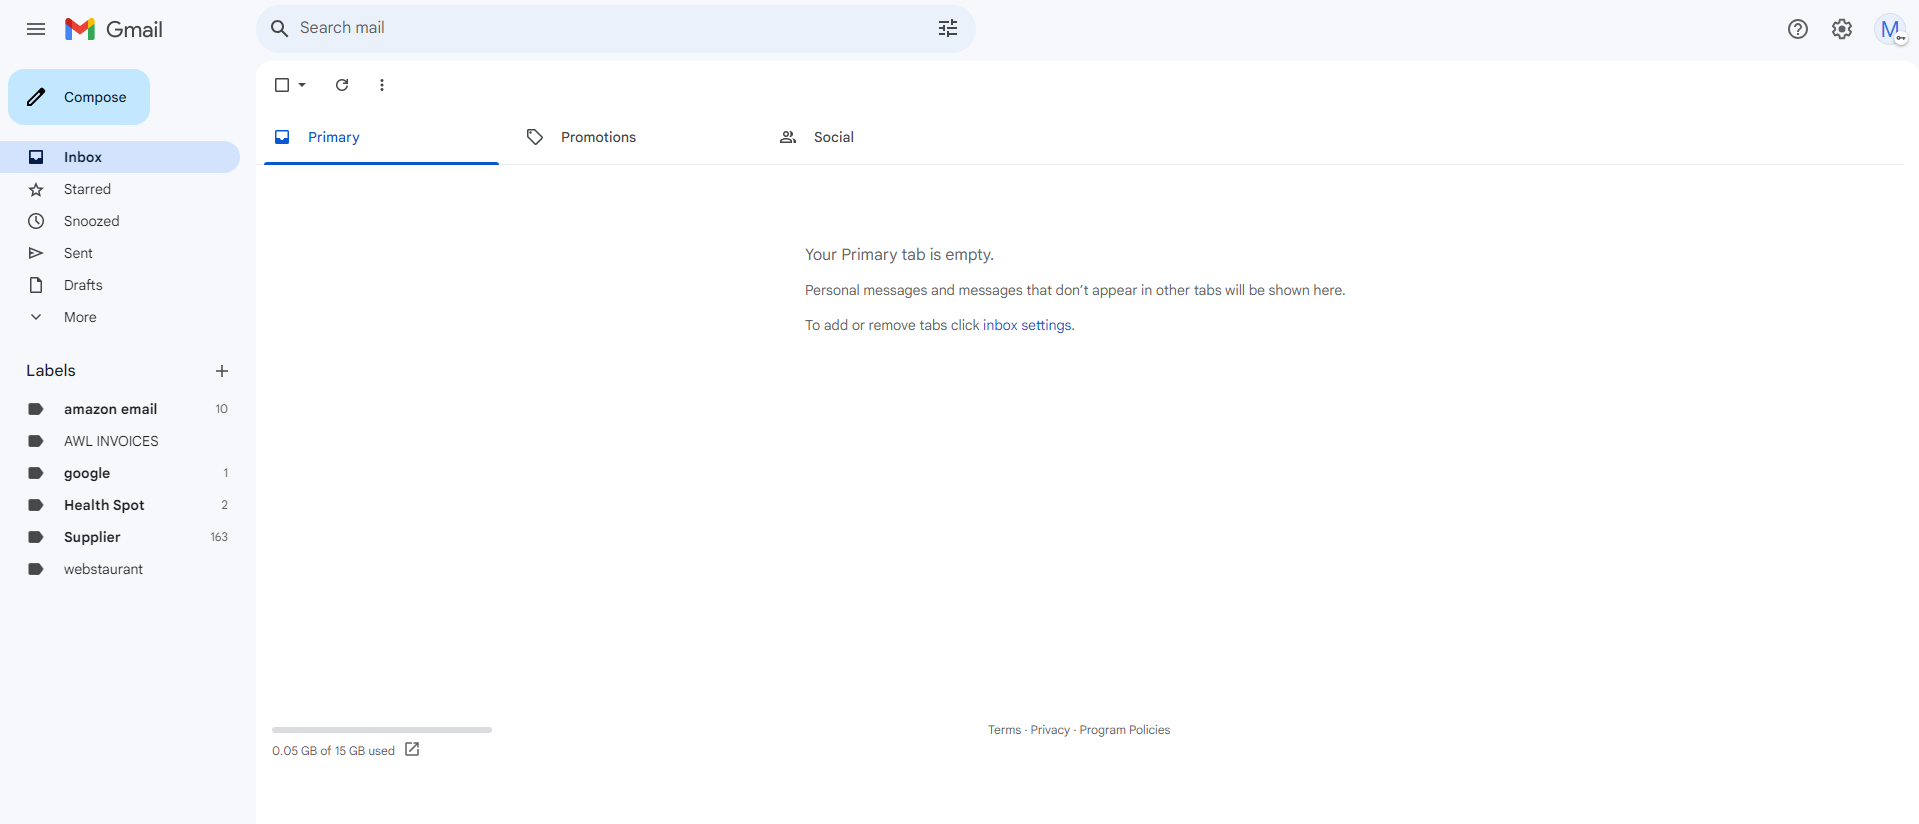The width and height of the screenshot is (1919, 824).
Task: Open the Drafts folder
Action: tap(120, 285)
